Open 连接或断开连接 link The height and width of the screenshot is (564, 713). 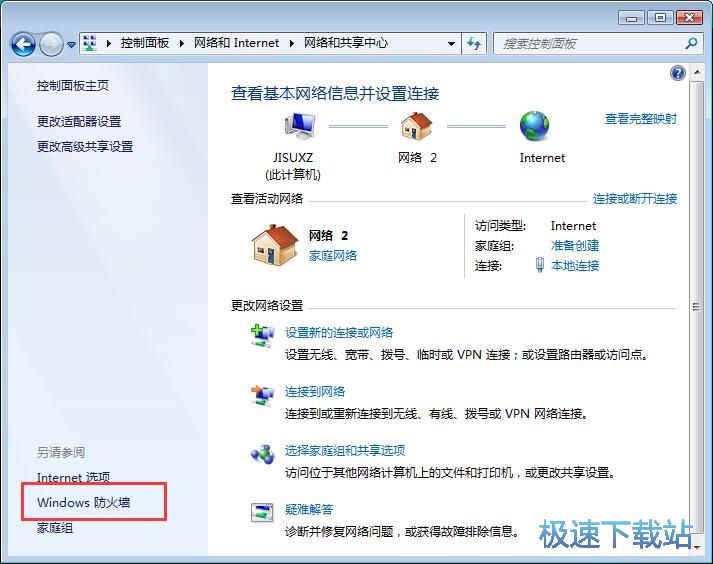pyautogui.click(x=635, y=199)
